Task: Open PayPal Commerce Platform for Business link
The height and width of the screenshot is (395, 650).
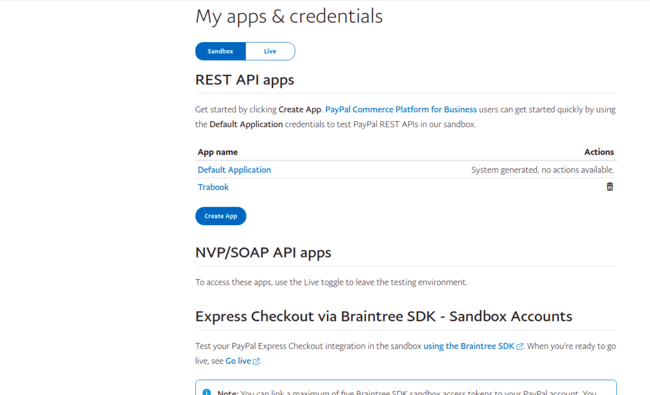Action: [401, 109]
